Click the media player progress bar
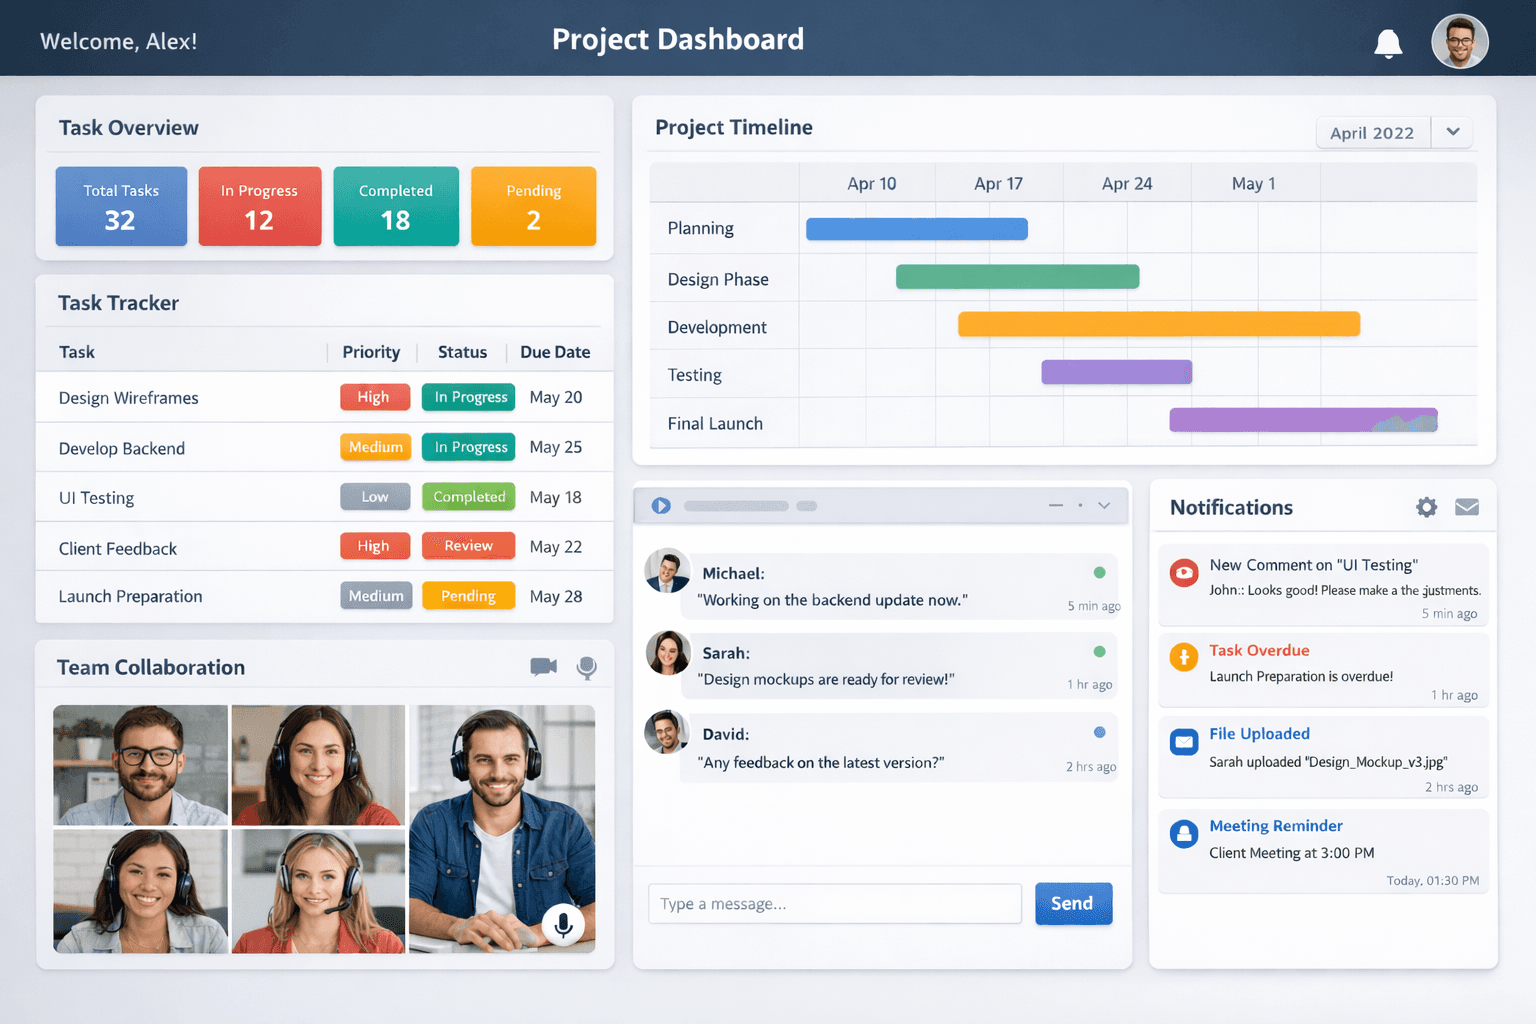Image resolution: width=1536 pixels, height=1024 pixels. (736, 506)
